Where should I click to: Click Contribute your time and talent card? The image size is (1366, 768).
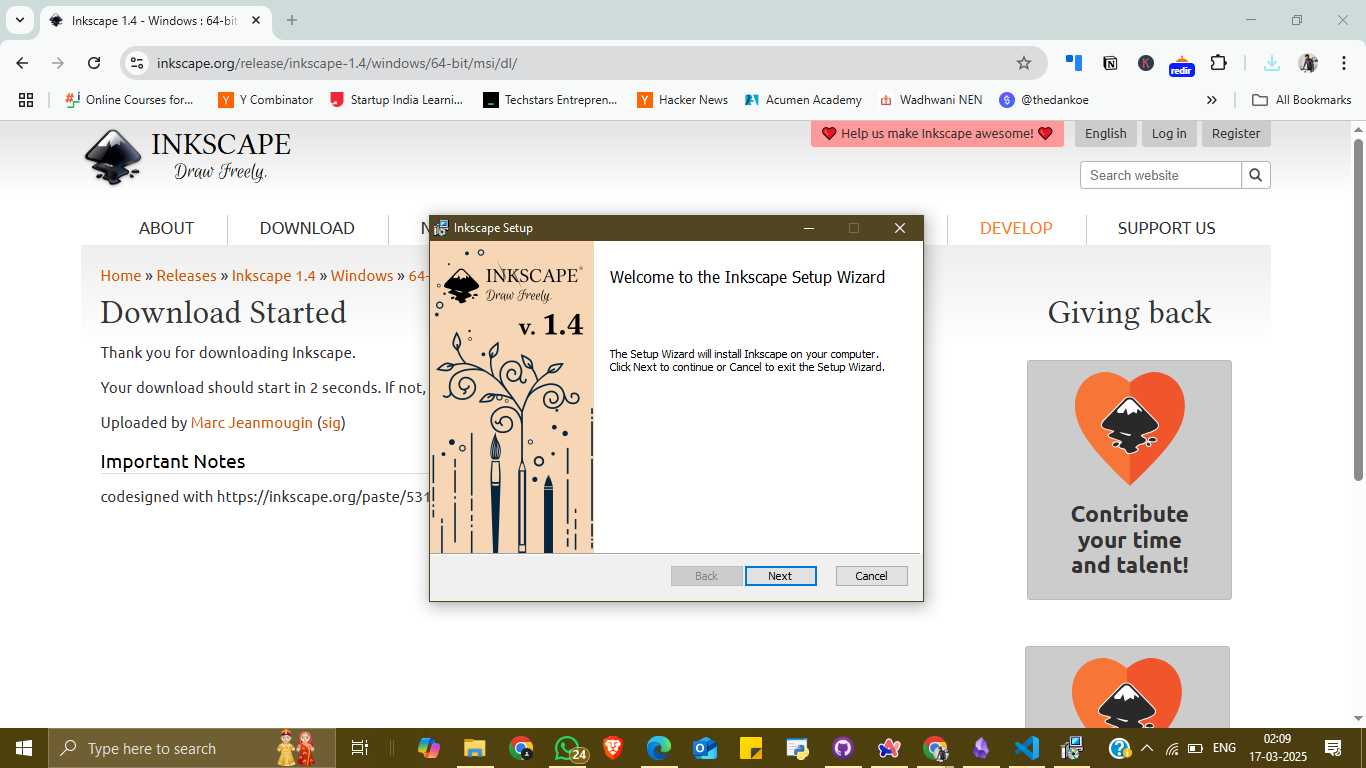(x=1129, y=480)
